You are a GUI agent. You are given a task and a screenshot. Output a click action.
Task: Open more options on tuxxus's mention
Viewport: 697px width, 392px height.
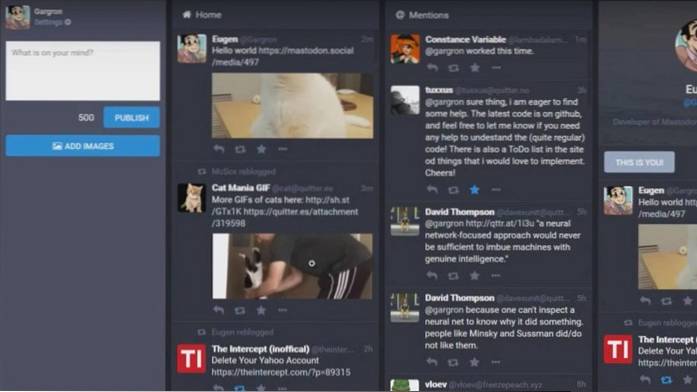pos(496,190)
